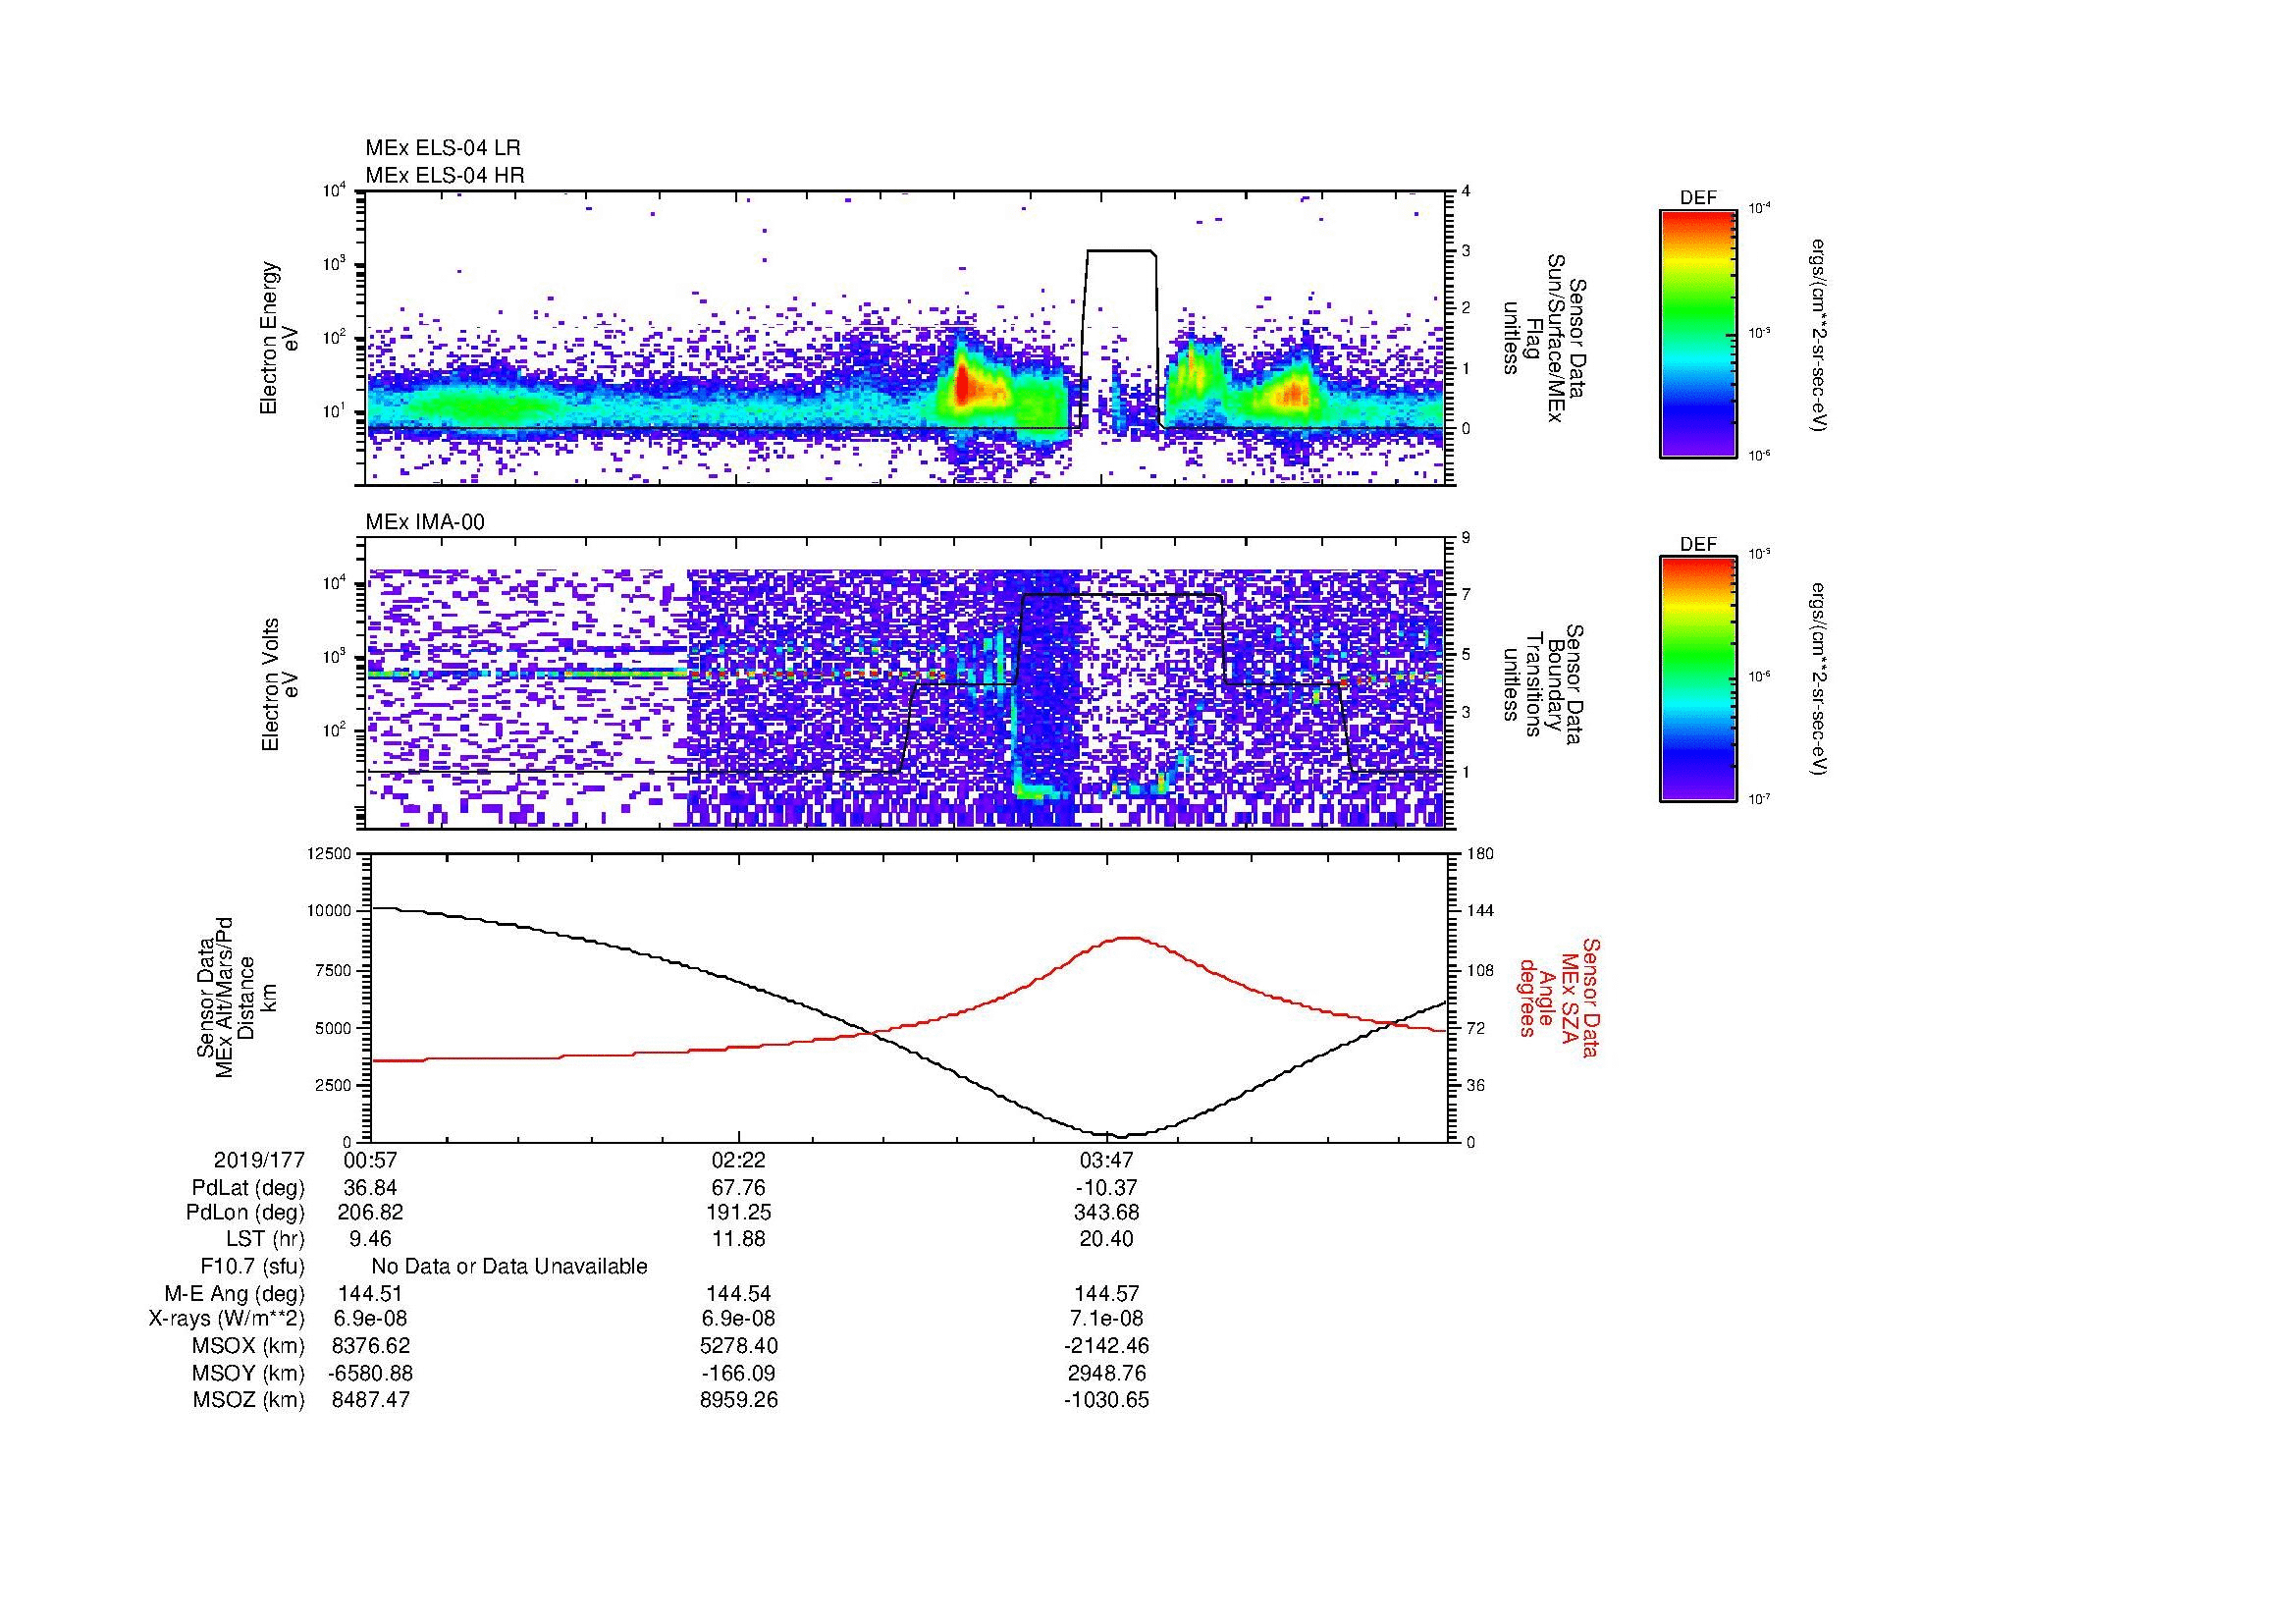Image resolution: width=2296 pixels, height=1623 pixels.
Task: Click the top colorbar ergs/(cm**2-sr-sec-eV) units label
Action: click(1818, 335)
